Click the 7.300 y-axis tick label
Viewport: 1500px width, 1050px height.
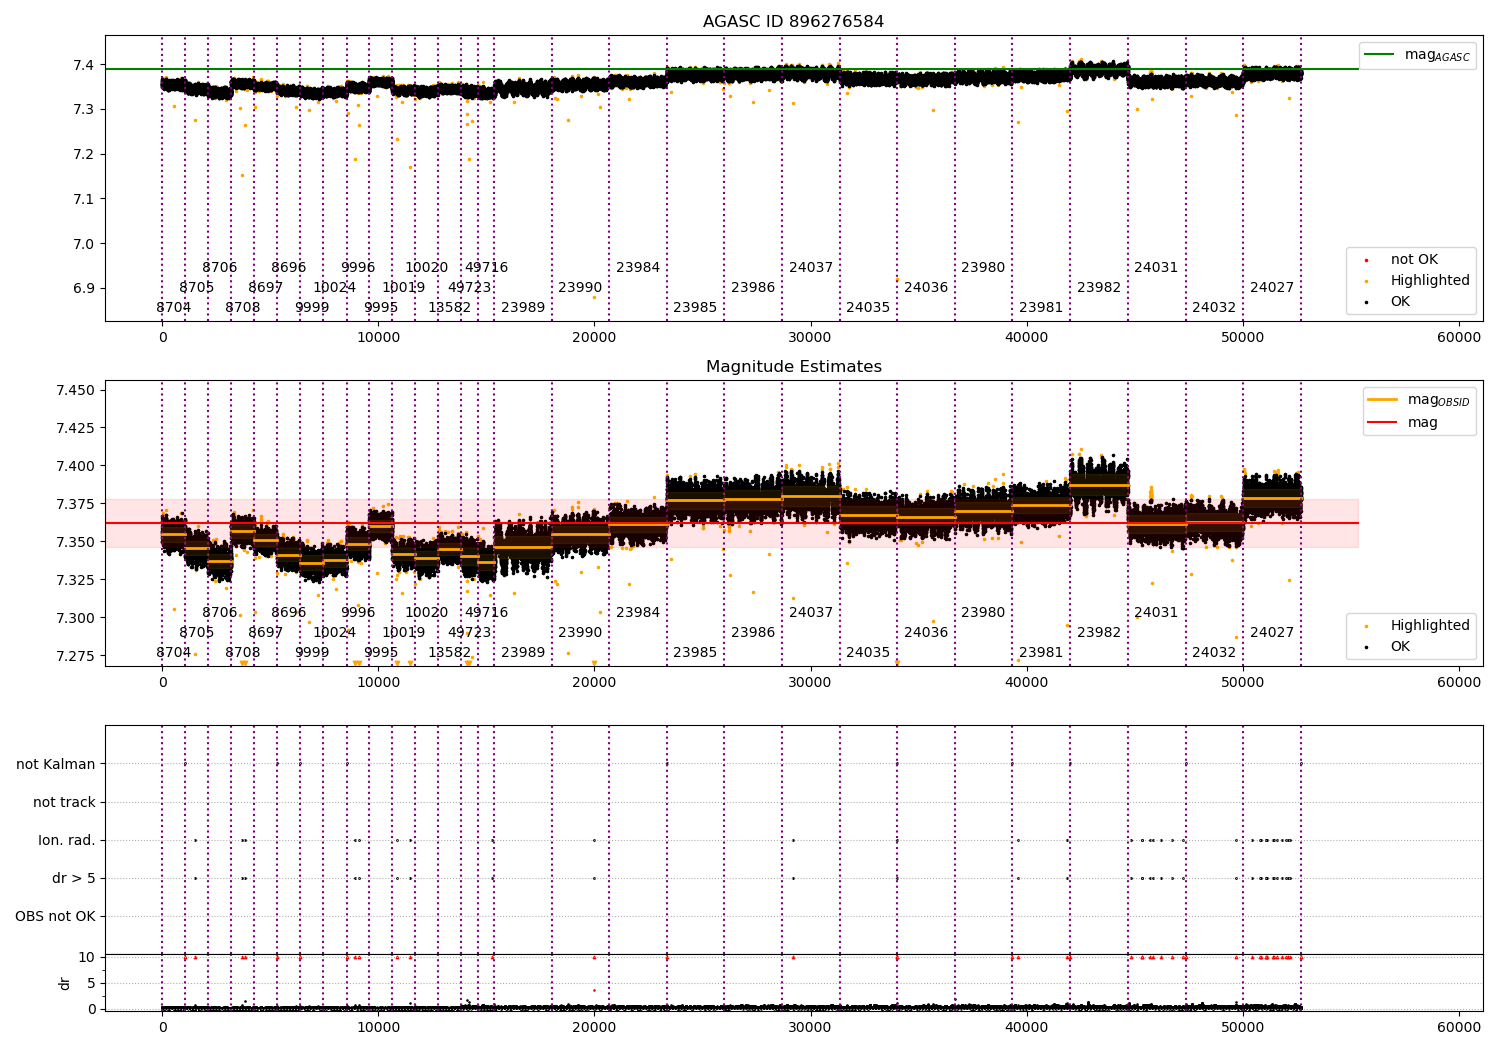coord(76,618)
